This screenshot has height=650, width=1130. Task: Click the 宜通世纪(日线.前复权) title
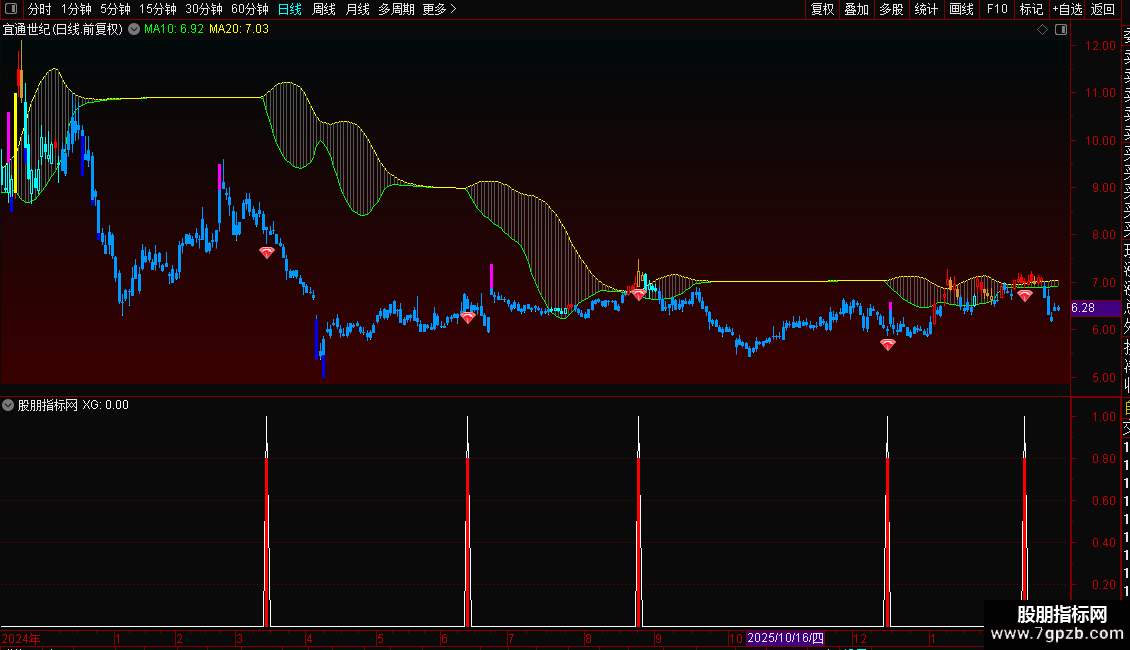[x=63, y=30]
